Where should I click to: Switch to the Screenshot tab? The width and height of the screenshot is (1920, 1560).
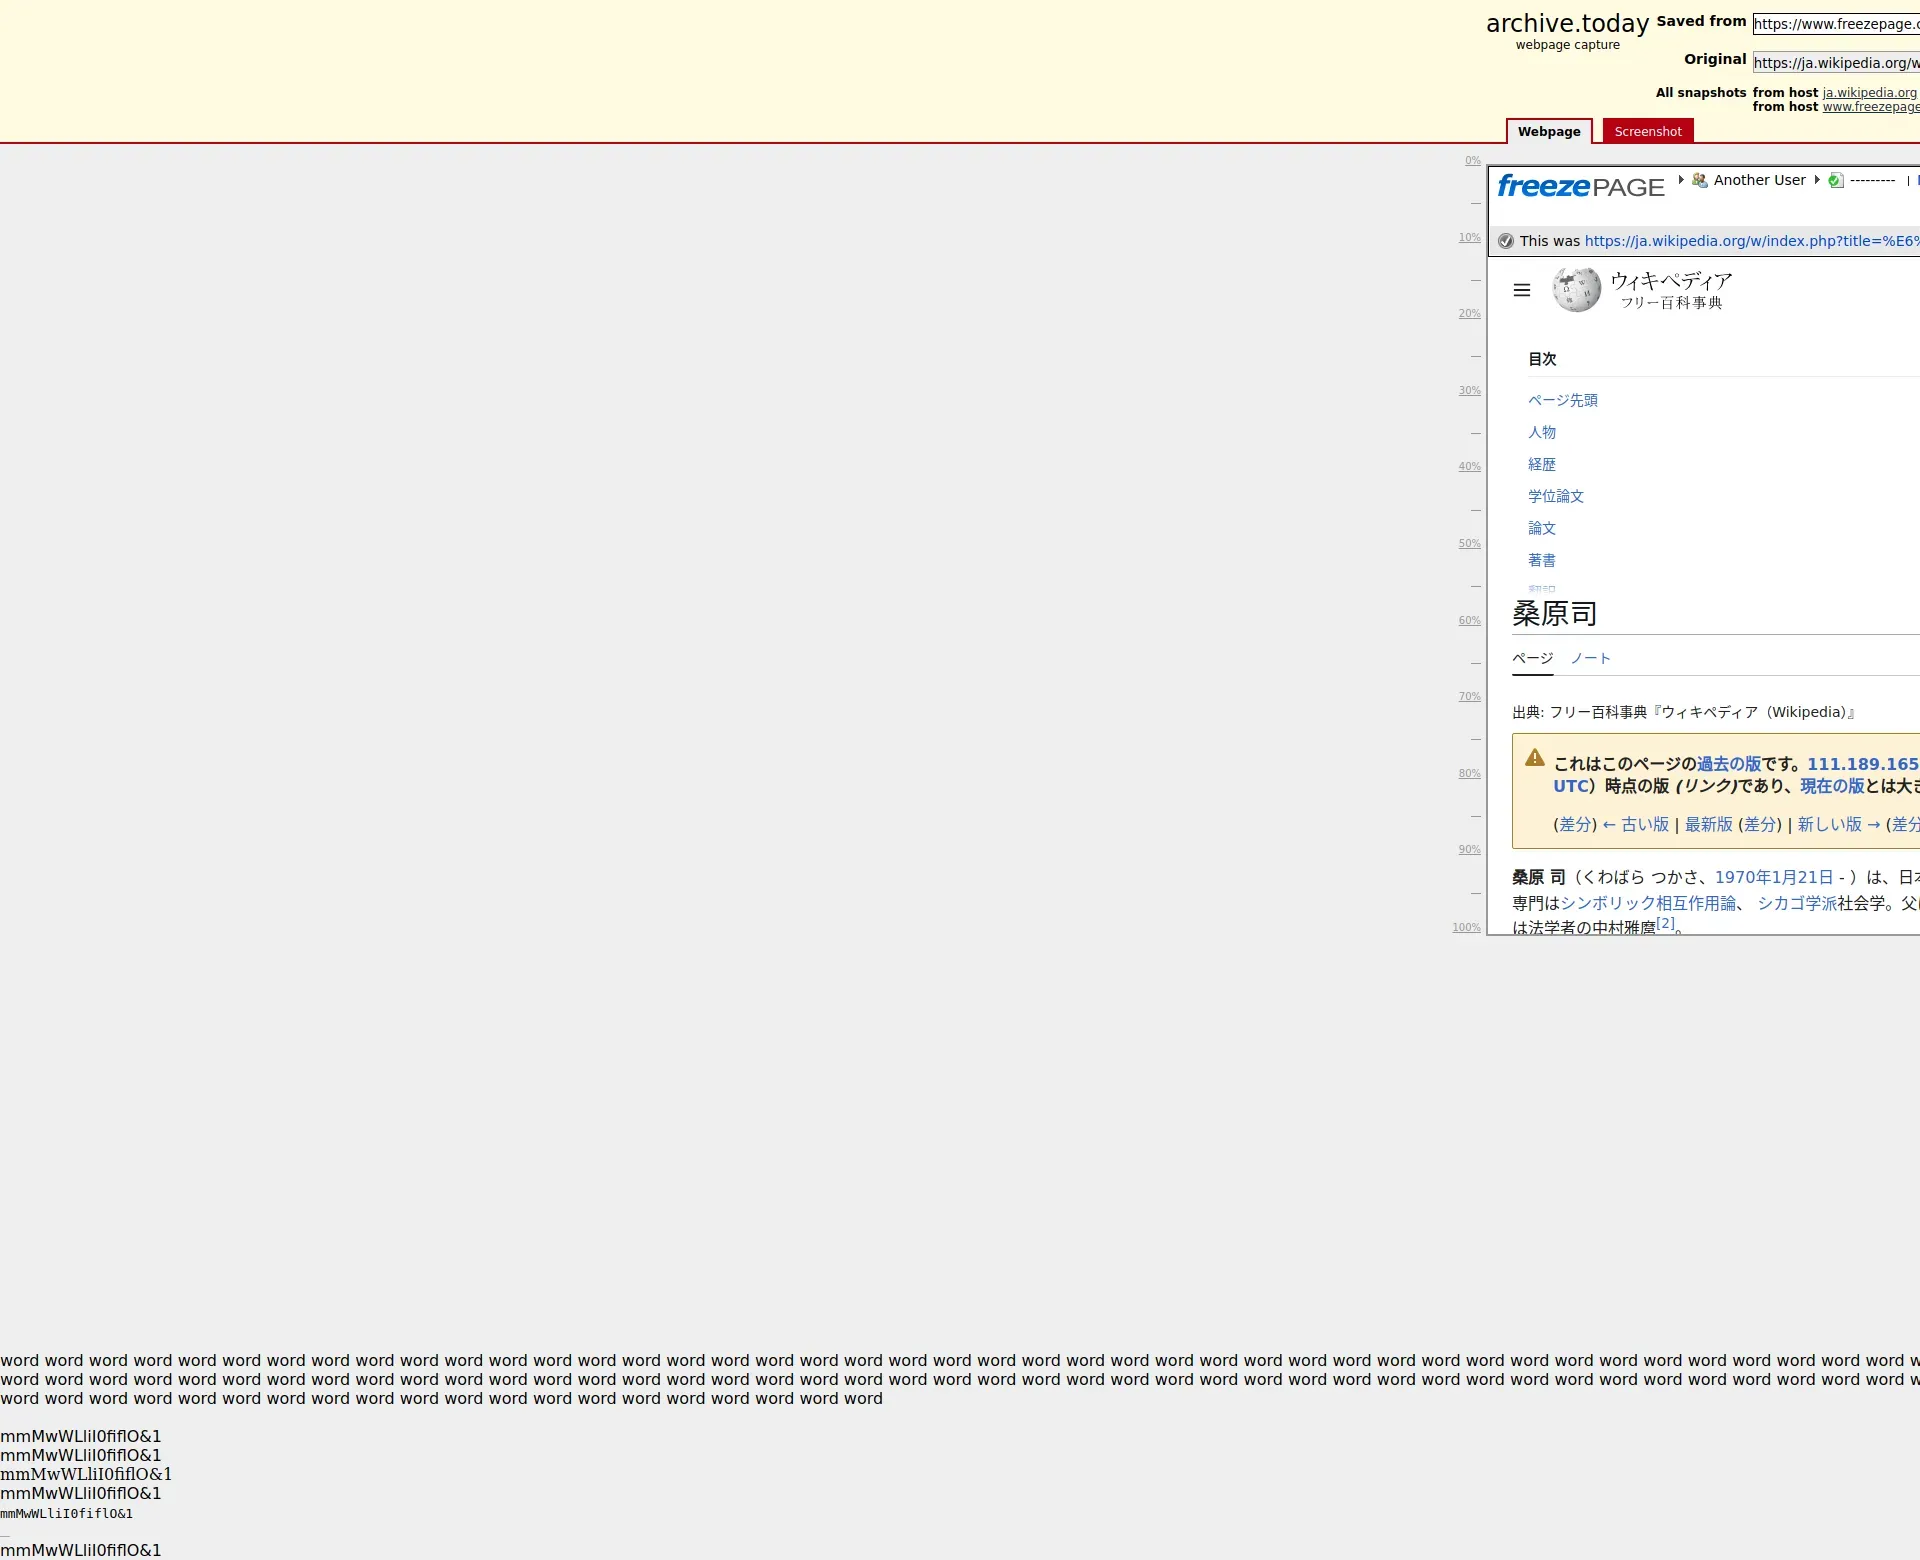click(x=1647, y=131)
